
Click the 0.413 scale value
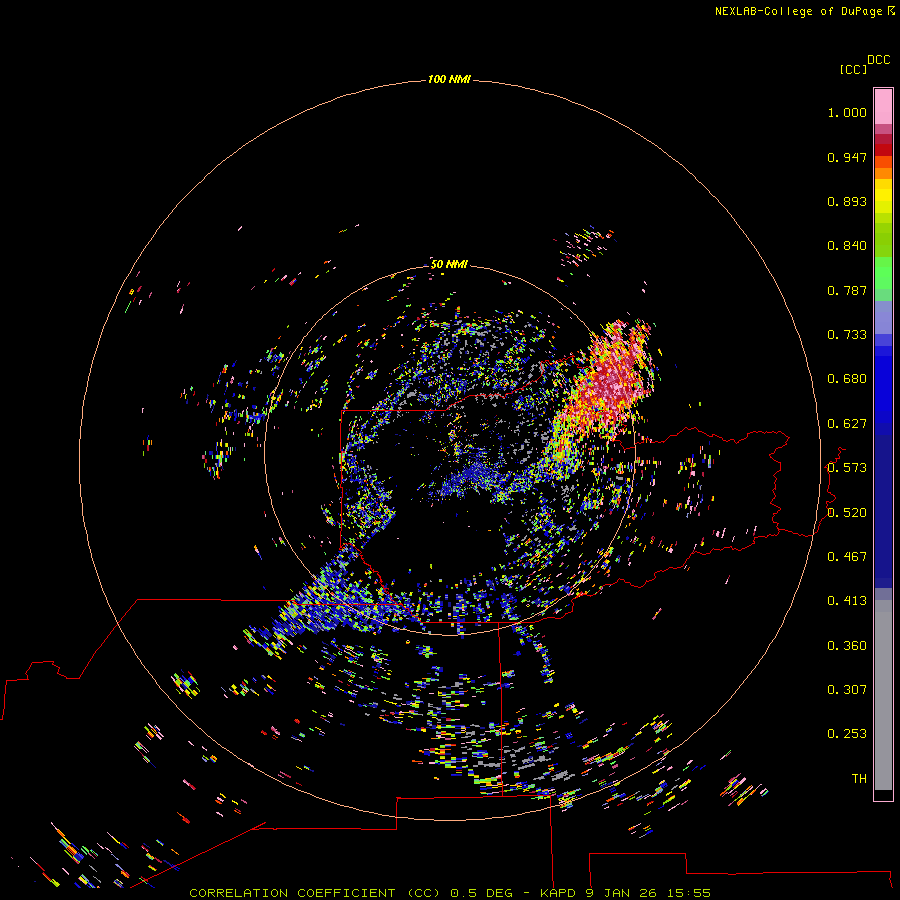(847, 601)
